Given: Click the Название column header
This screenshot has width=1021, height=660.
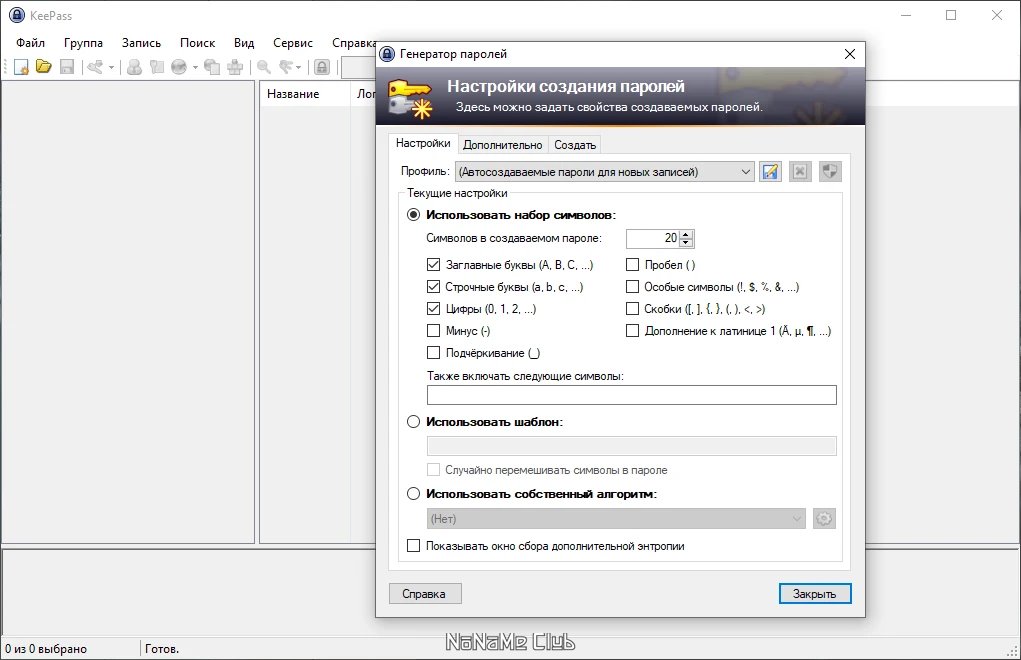Looking at the screenshot, I should tap(305, 94).
